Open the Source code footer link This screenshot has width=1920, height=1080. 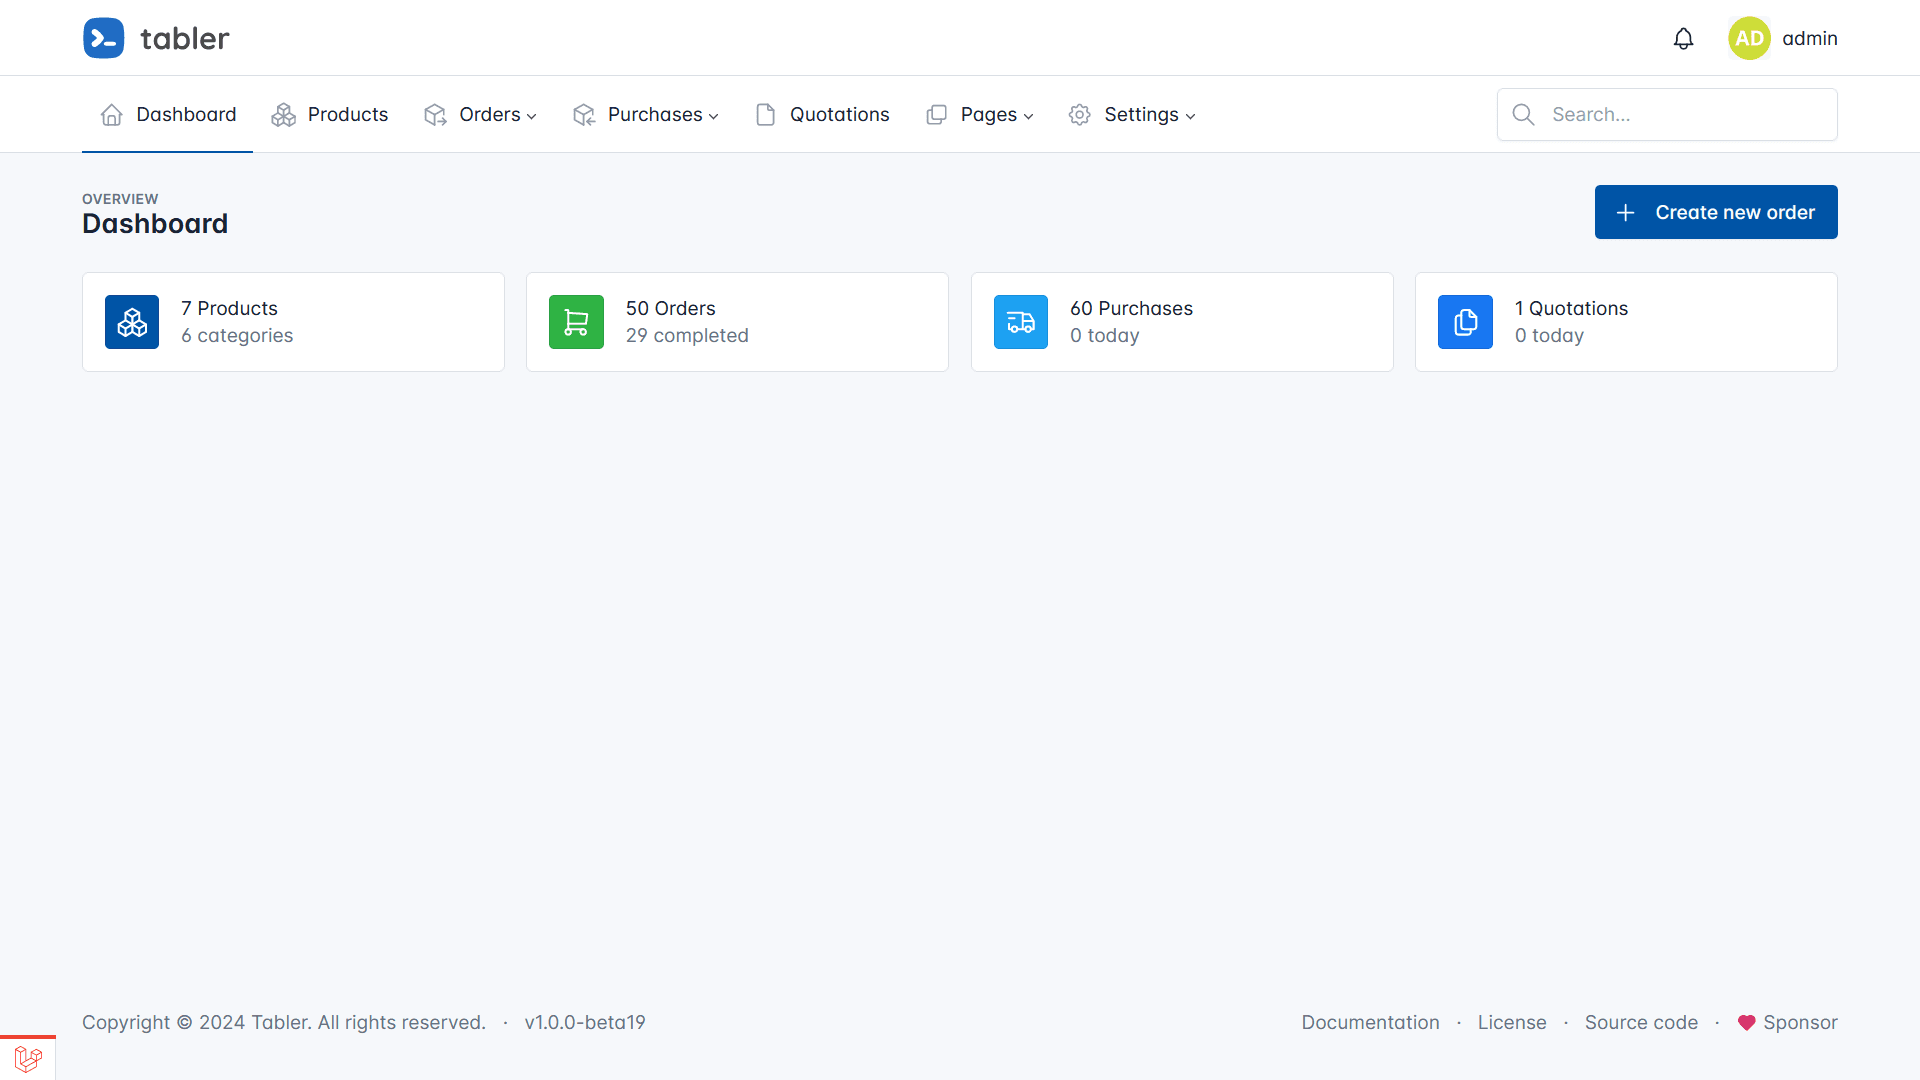pyautogui.click(x=1641, y=1022)
